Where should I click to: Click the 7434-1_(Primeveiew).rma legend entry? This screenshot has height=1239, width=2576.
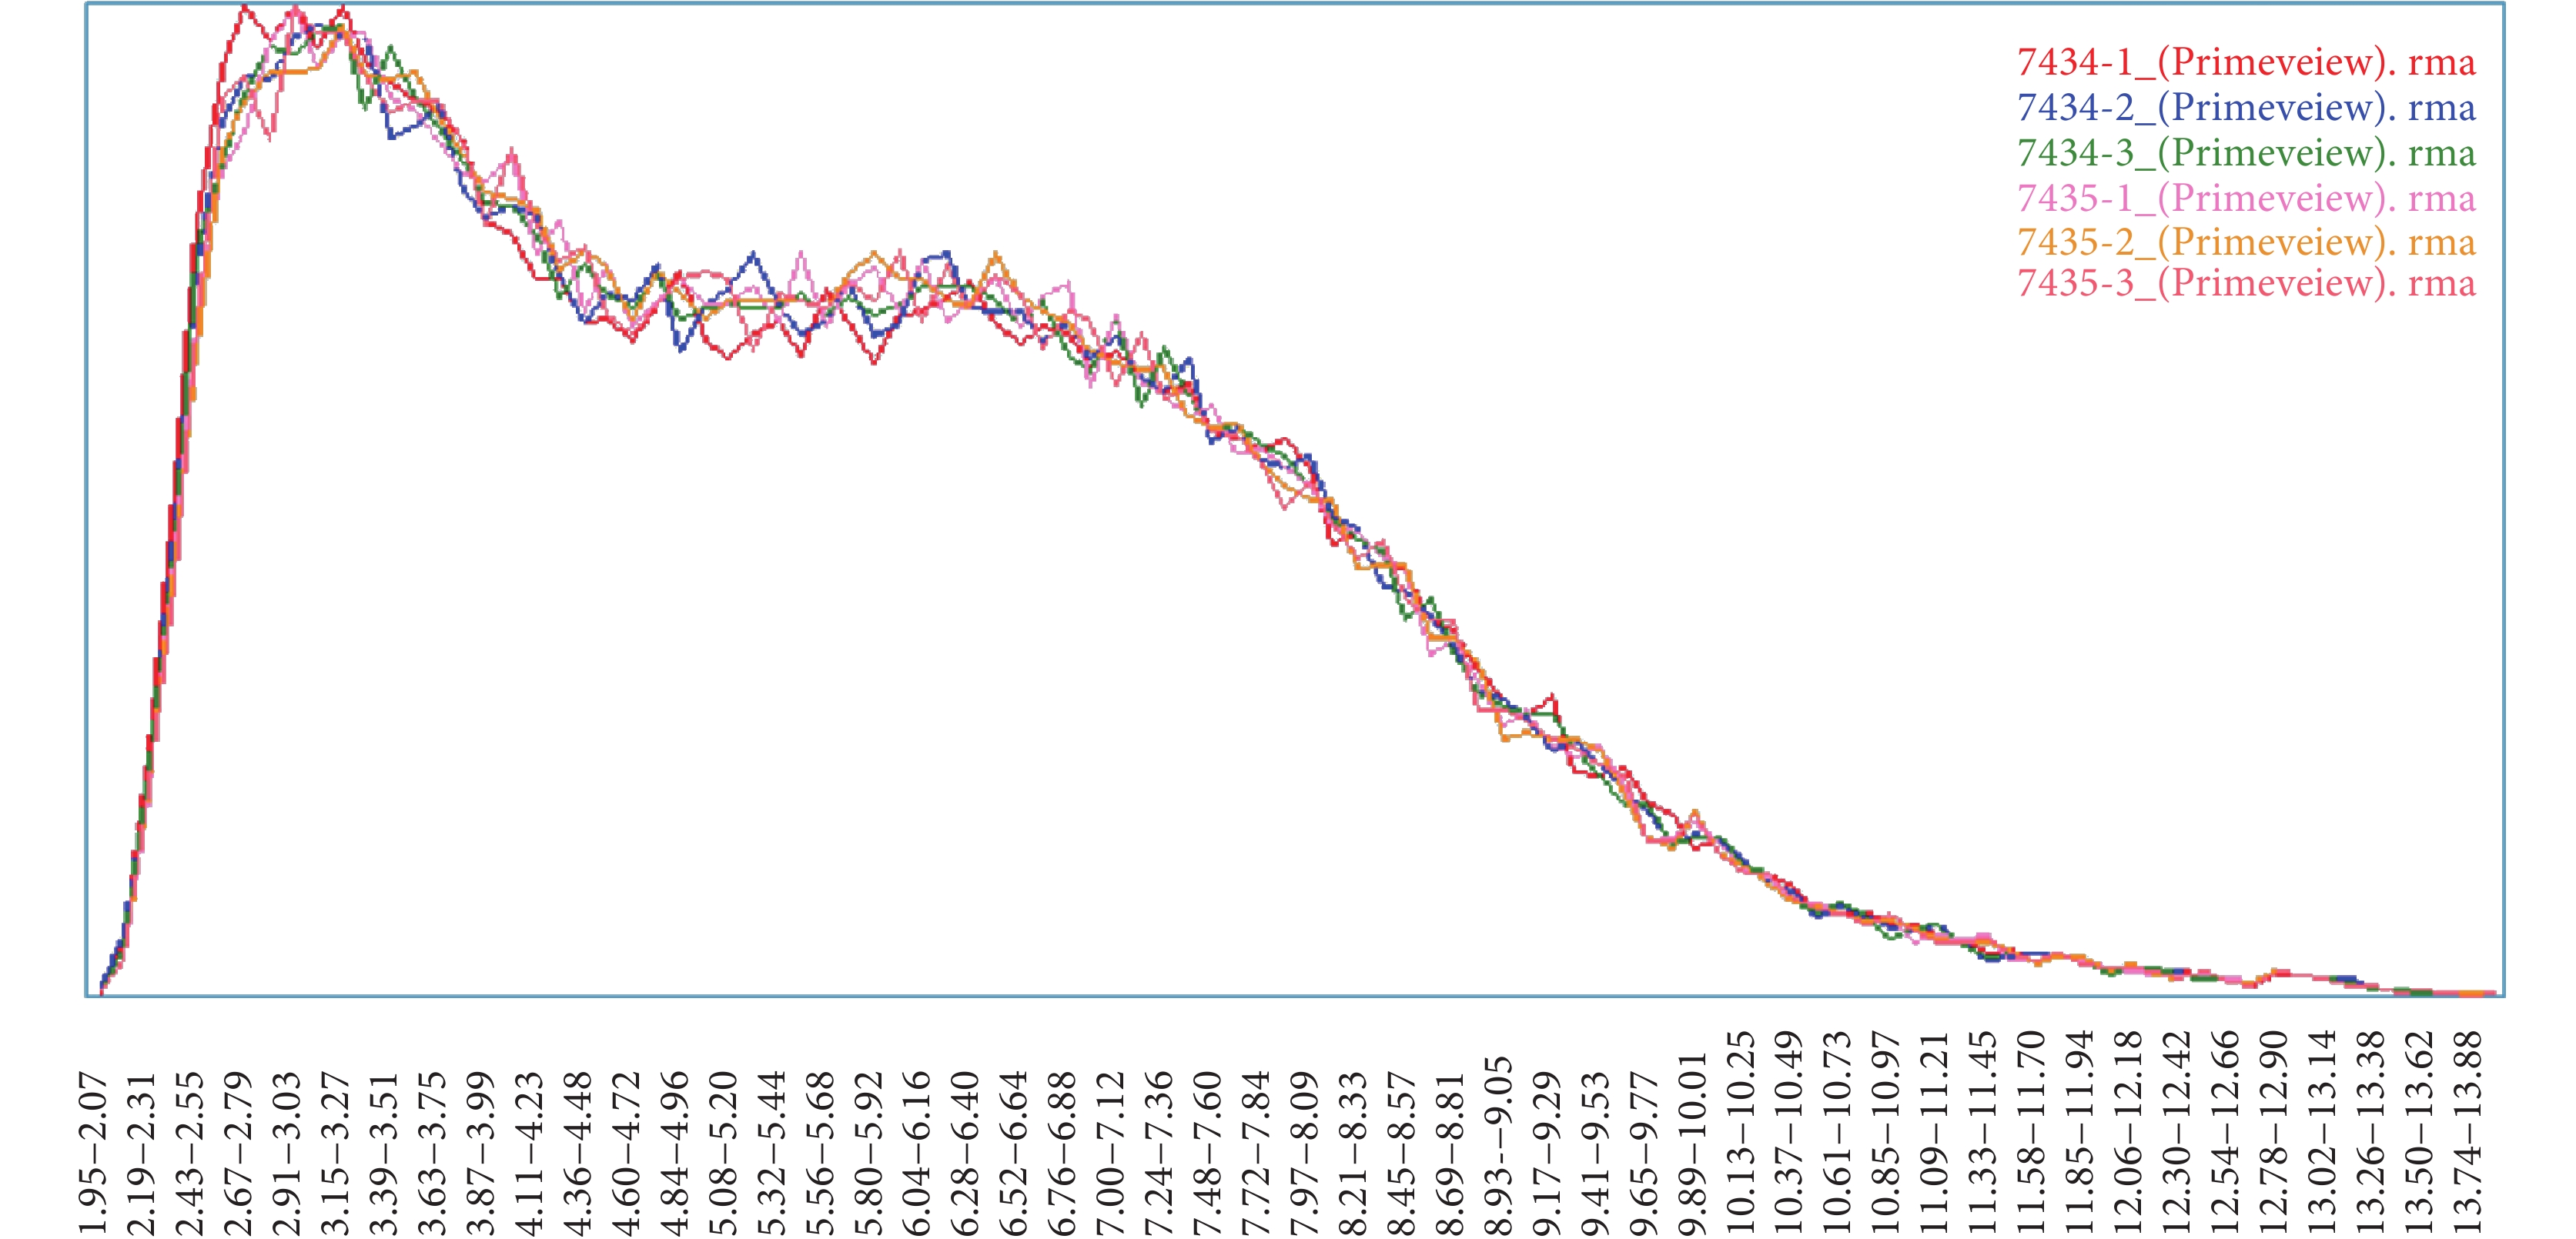coord(2246,63)
